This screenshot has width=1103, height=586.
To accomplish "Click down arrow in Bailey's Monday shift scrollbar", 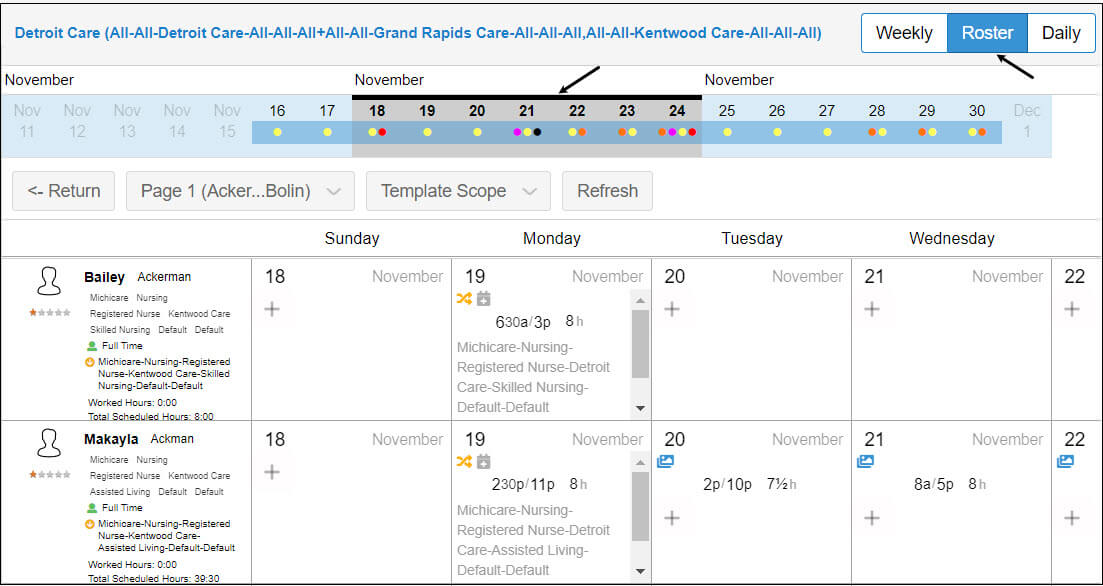I will pos(640,408).
